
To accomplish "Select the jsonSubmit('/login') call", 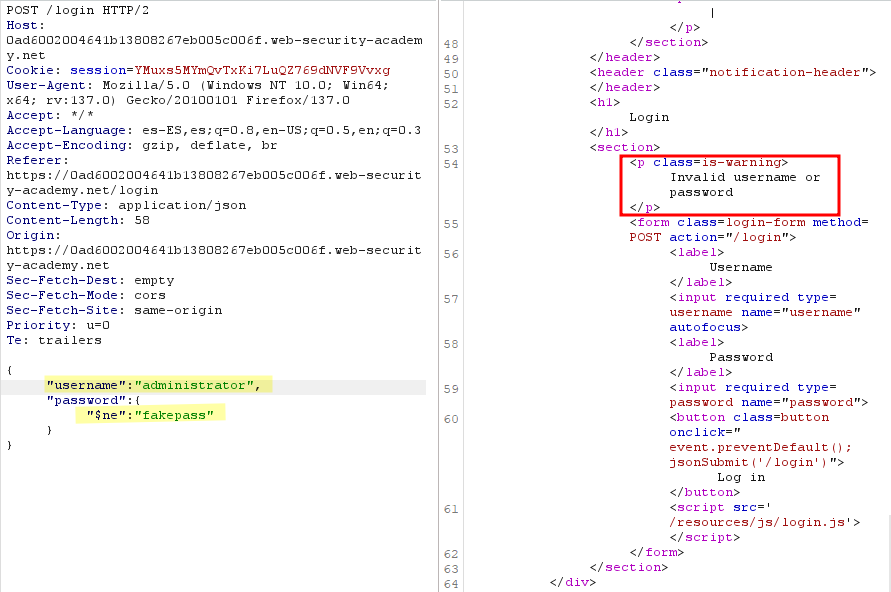I will point(748,462).
